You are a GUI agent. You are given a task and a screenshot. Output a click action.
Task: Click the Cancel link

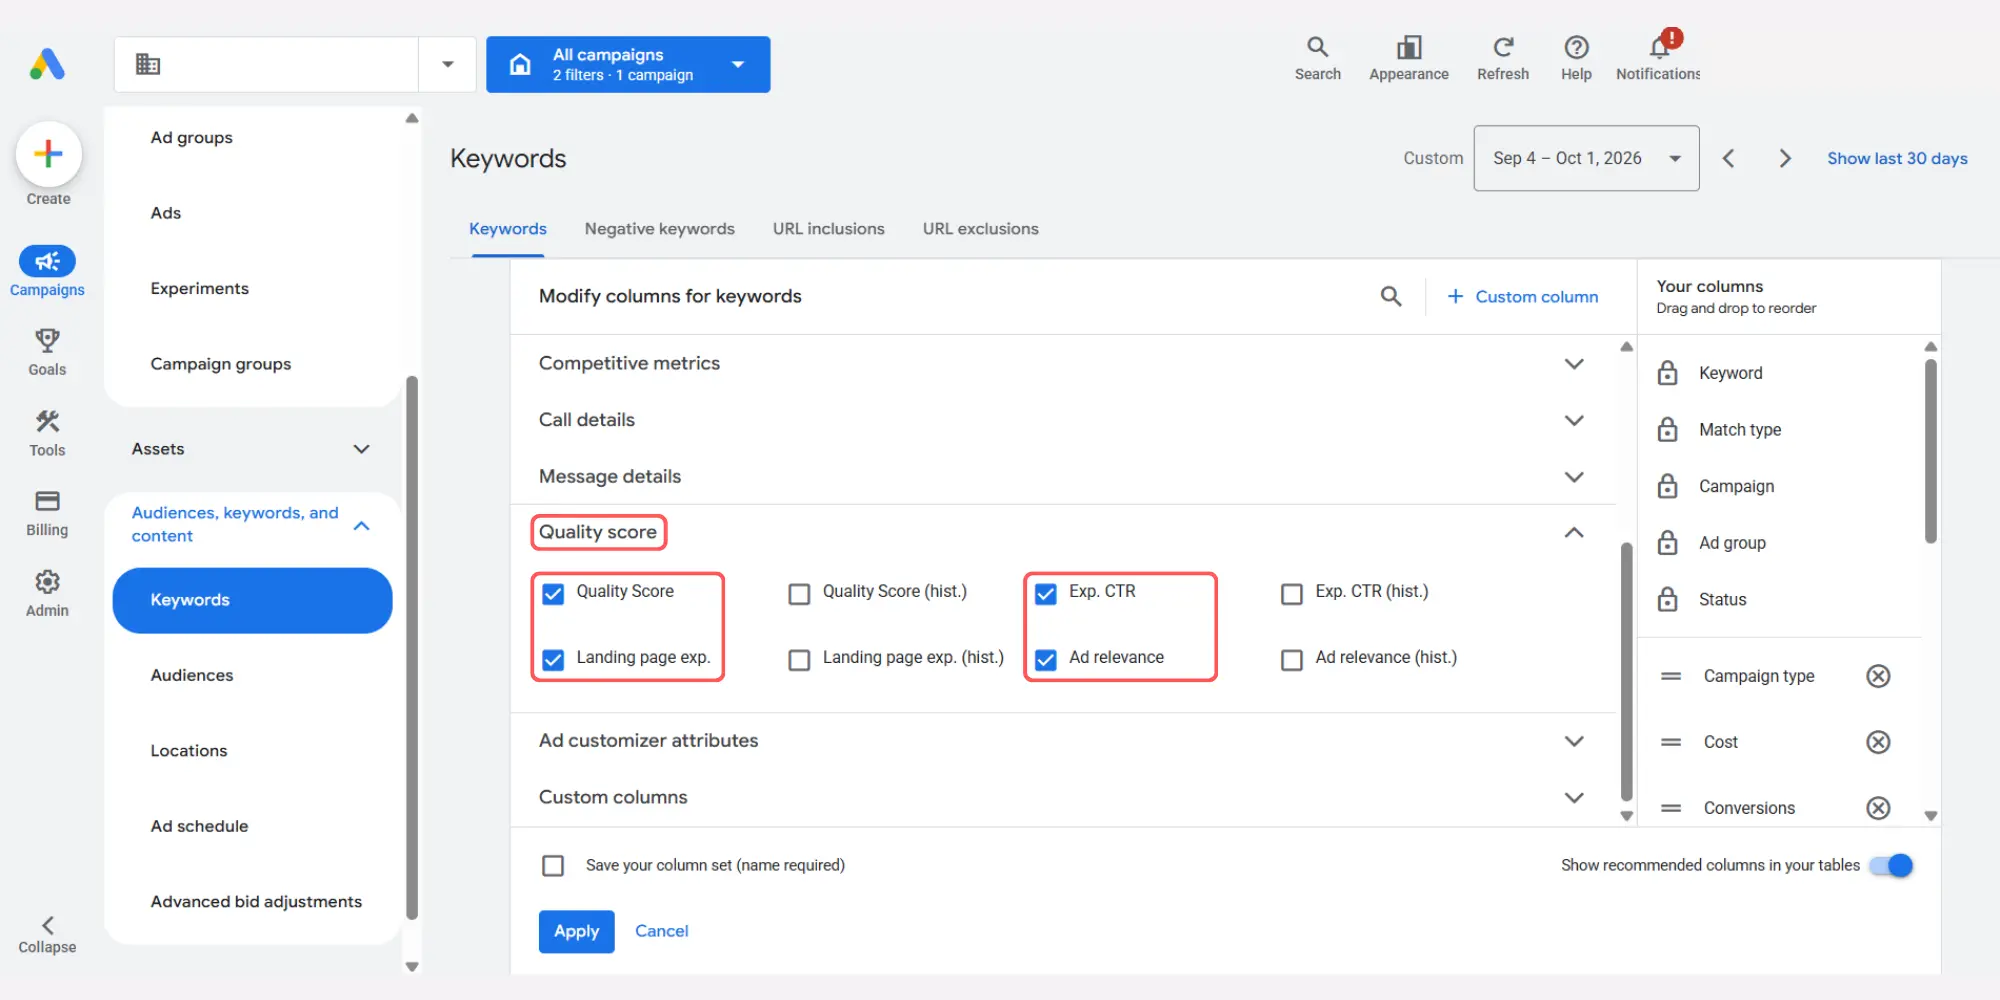click(x=661, y=931)
